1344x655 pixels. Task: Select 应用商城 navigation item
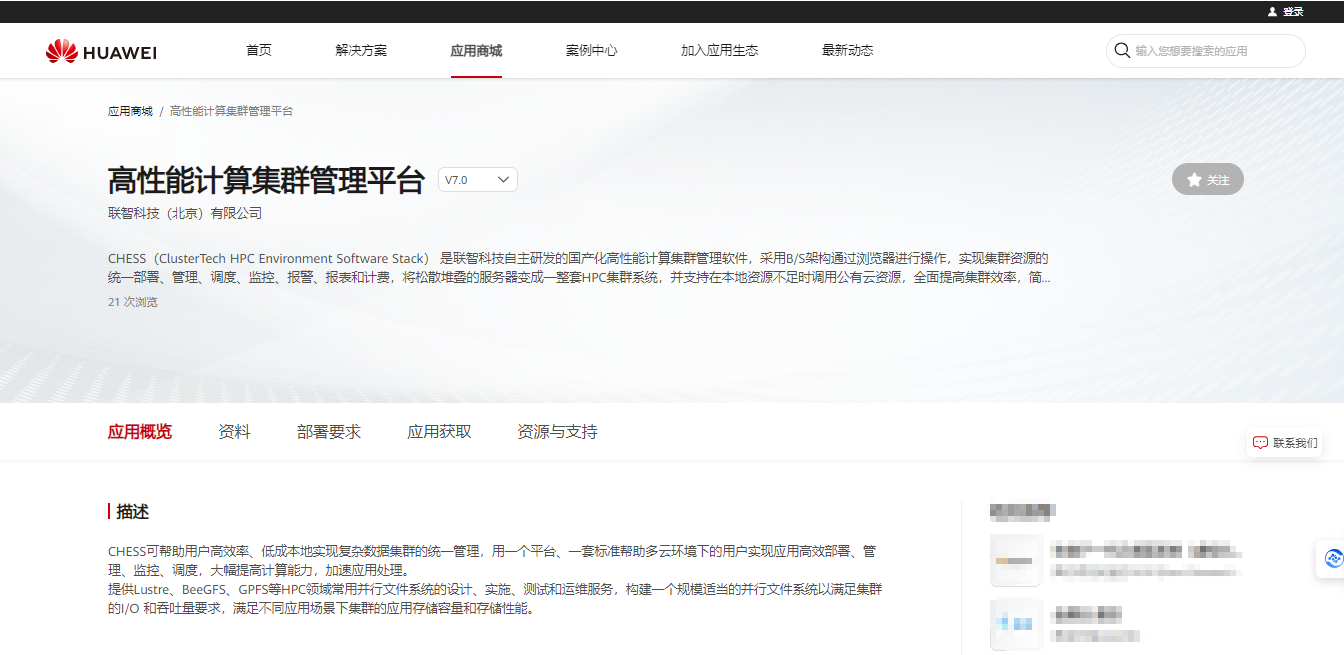(476, 50)
